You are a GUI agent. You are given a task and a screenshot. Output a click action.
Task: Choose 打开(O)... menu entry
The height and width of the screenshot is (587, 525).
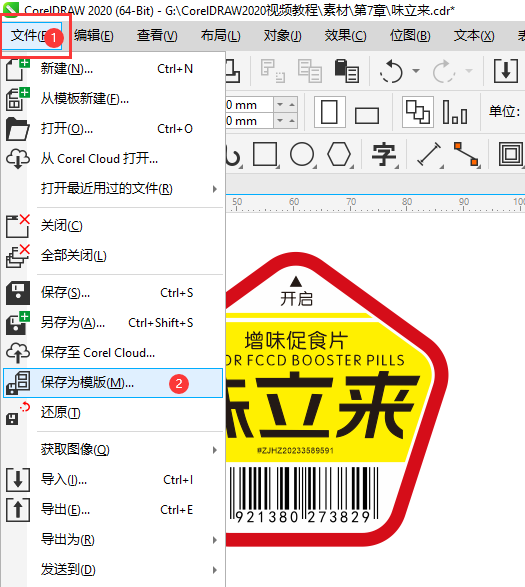point(112,129)
